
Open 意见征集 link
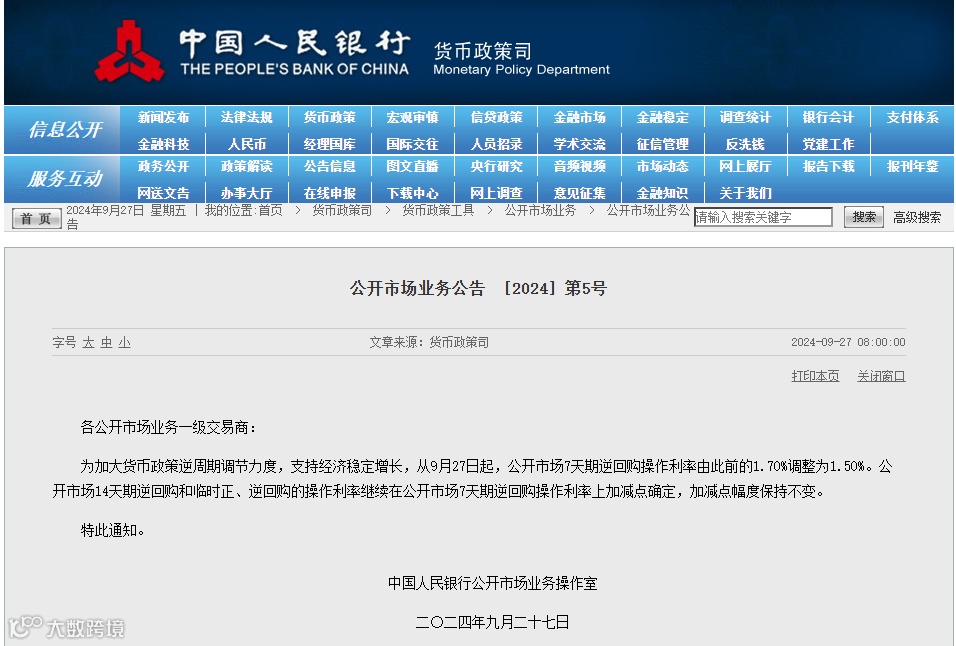[579, 193]
